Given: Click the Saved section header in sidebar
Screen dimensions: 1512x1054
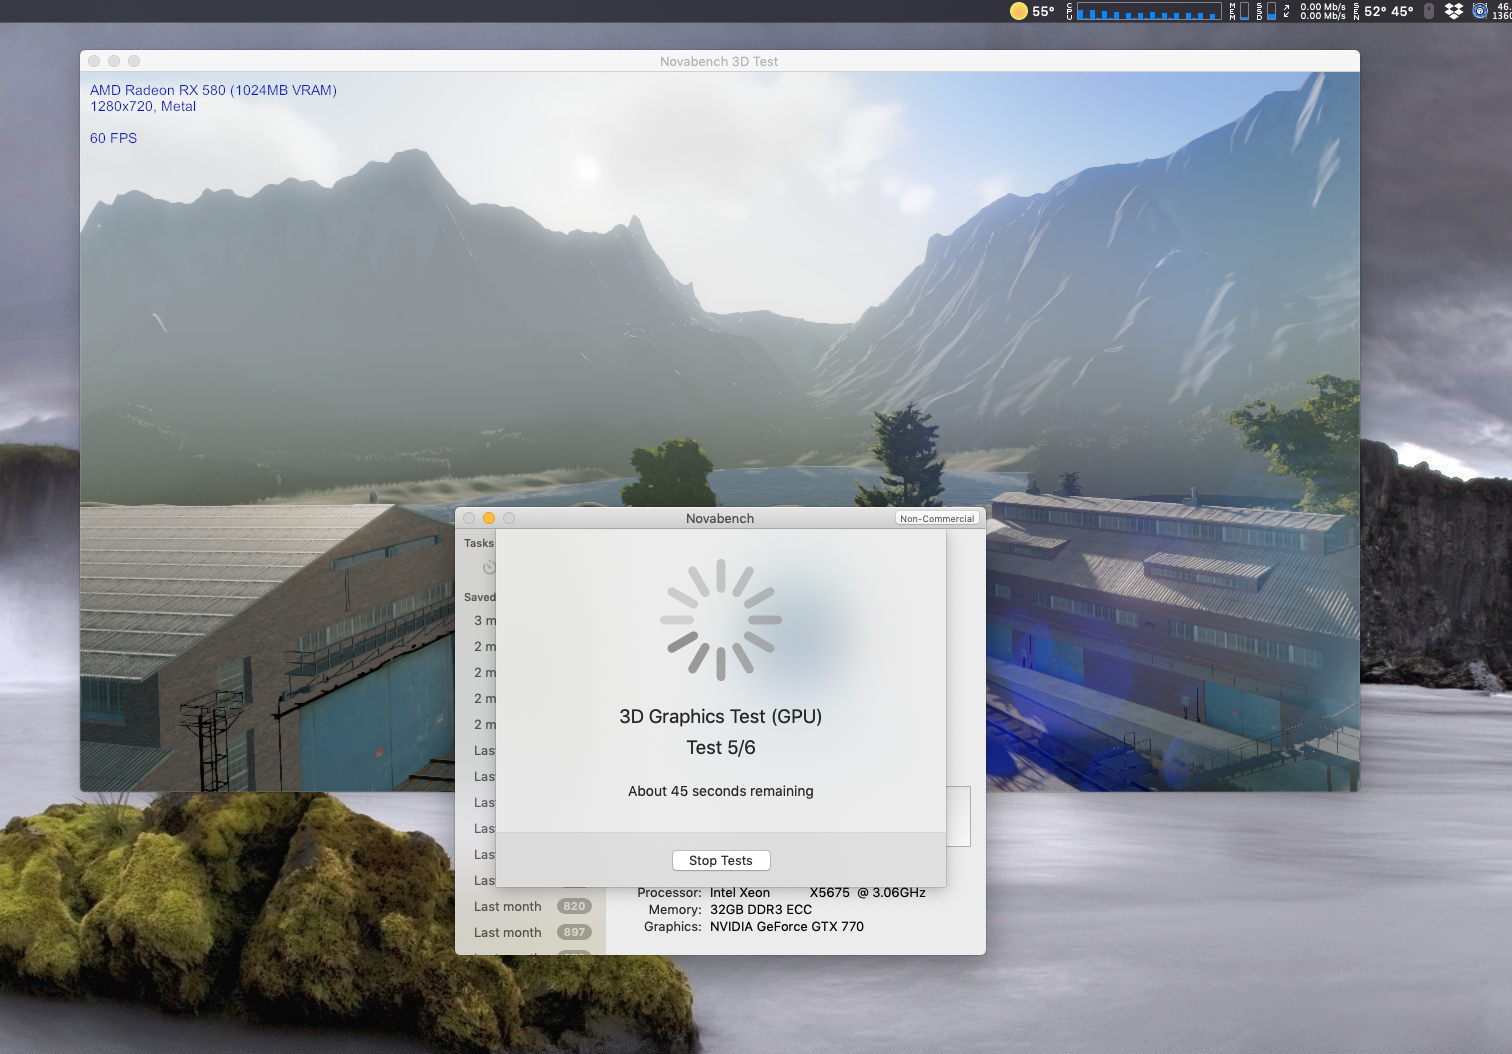Looking at the screenshot, I should click(x=480, y=597).
